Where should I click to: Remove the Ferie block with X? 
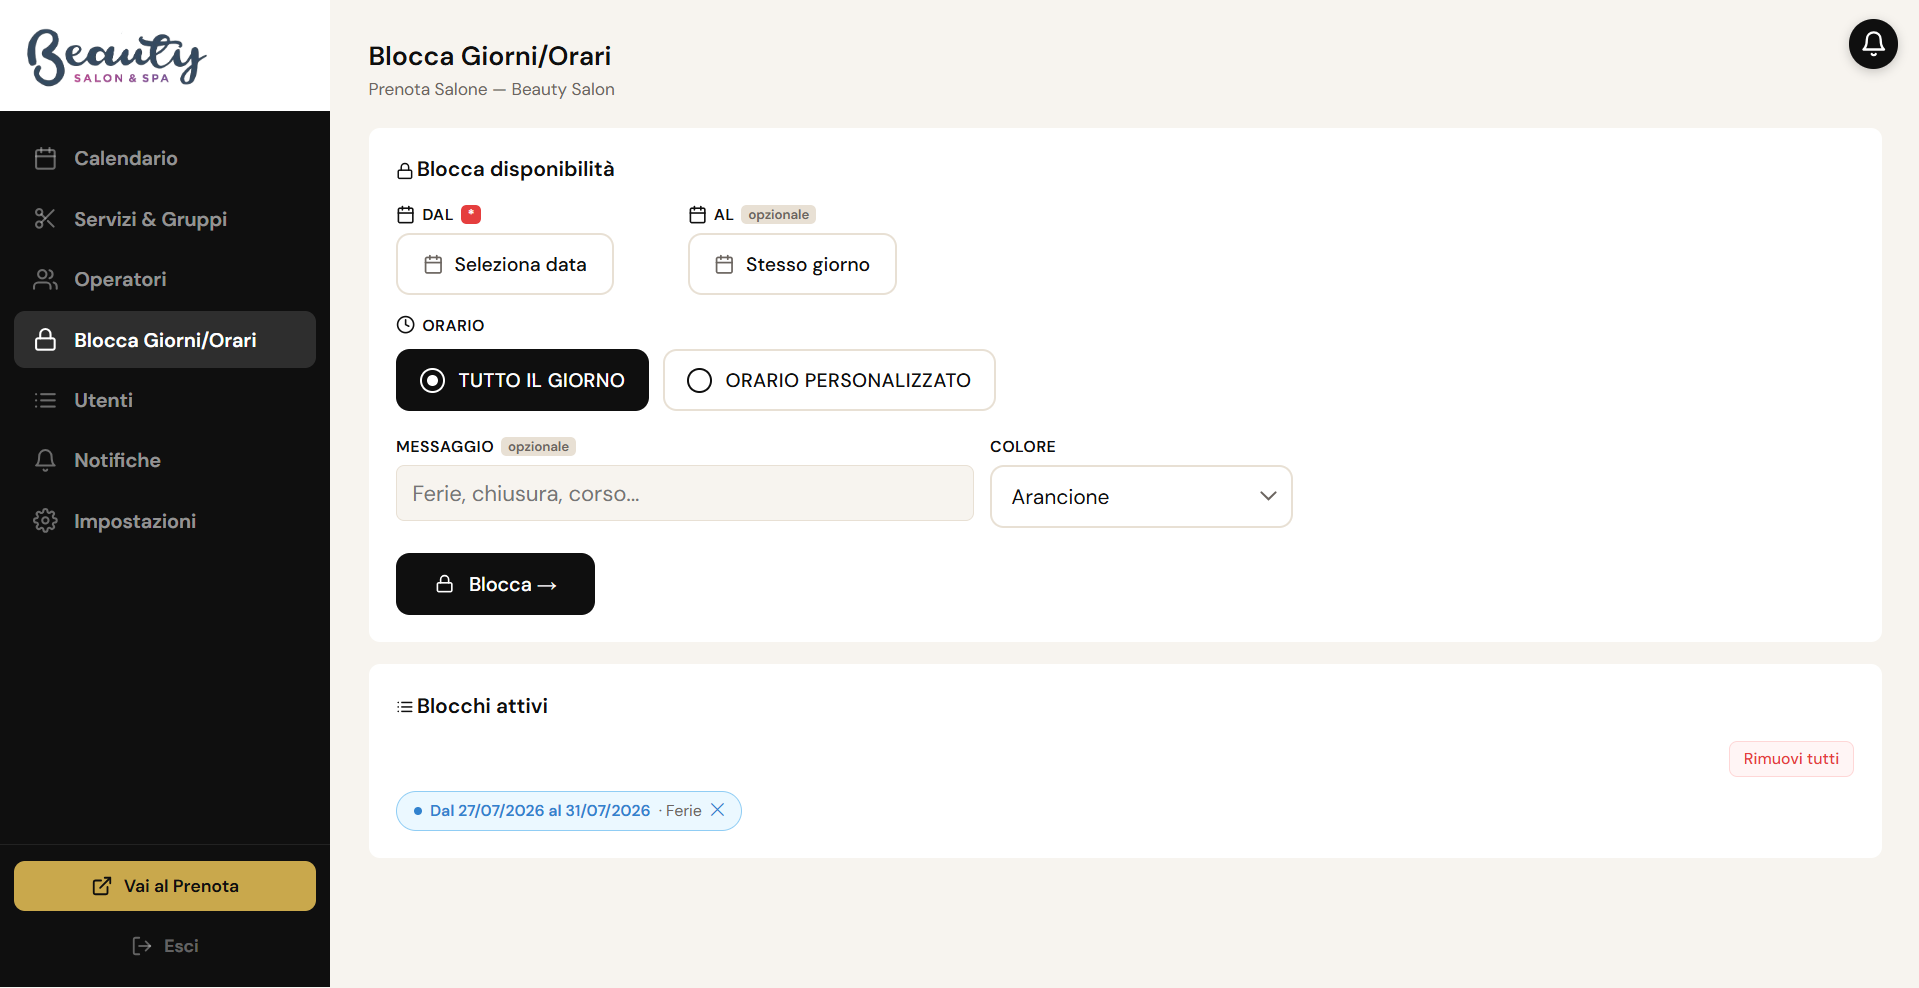click(717, 810)
